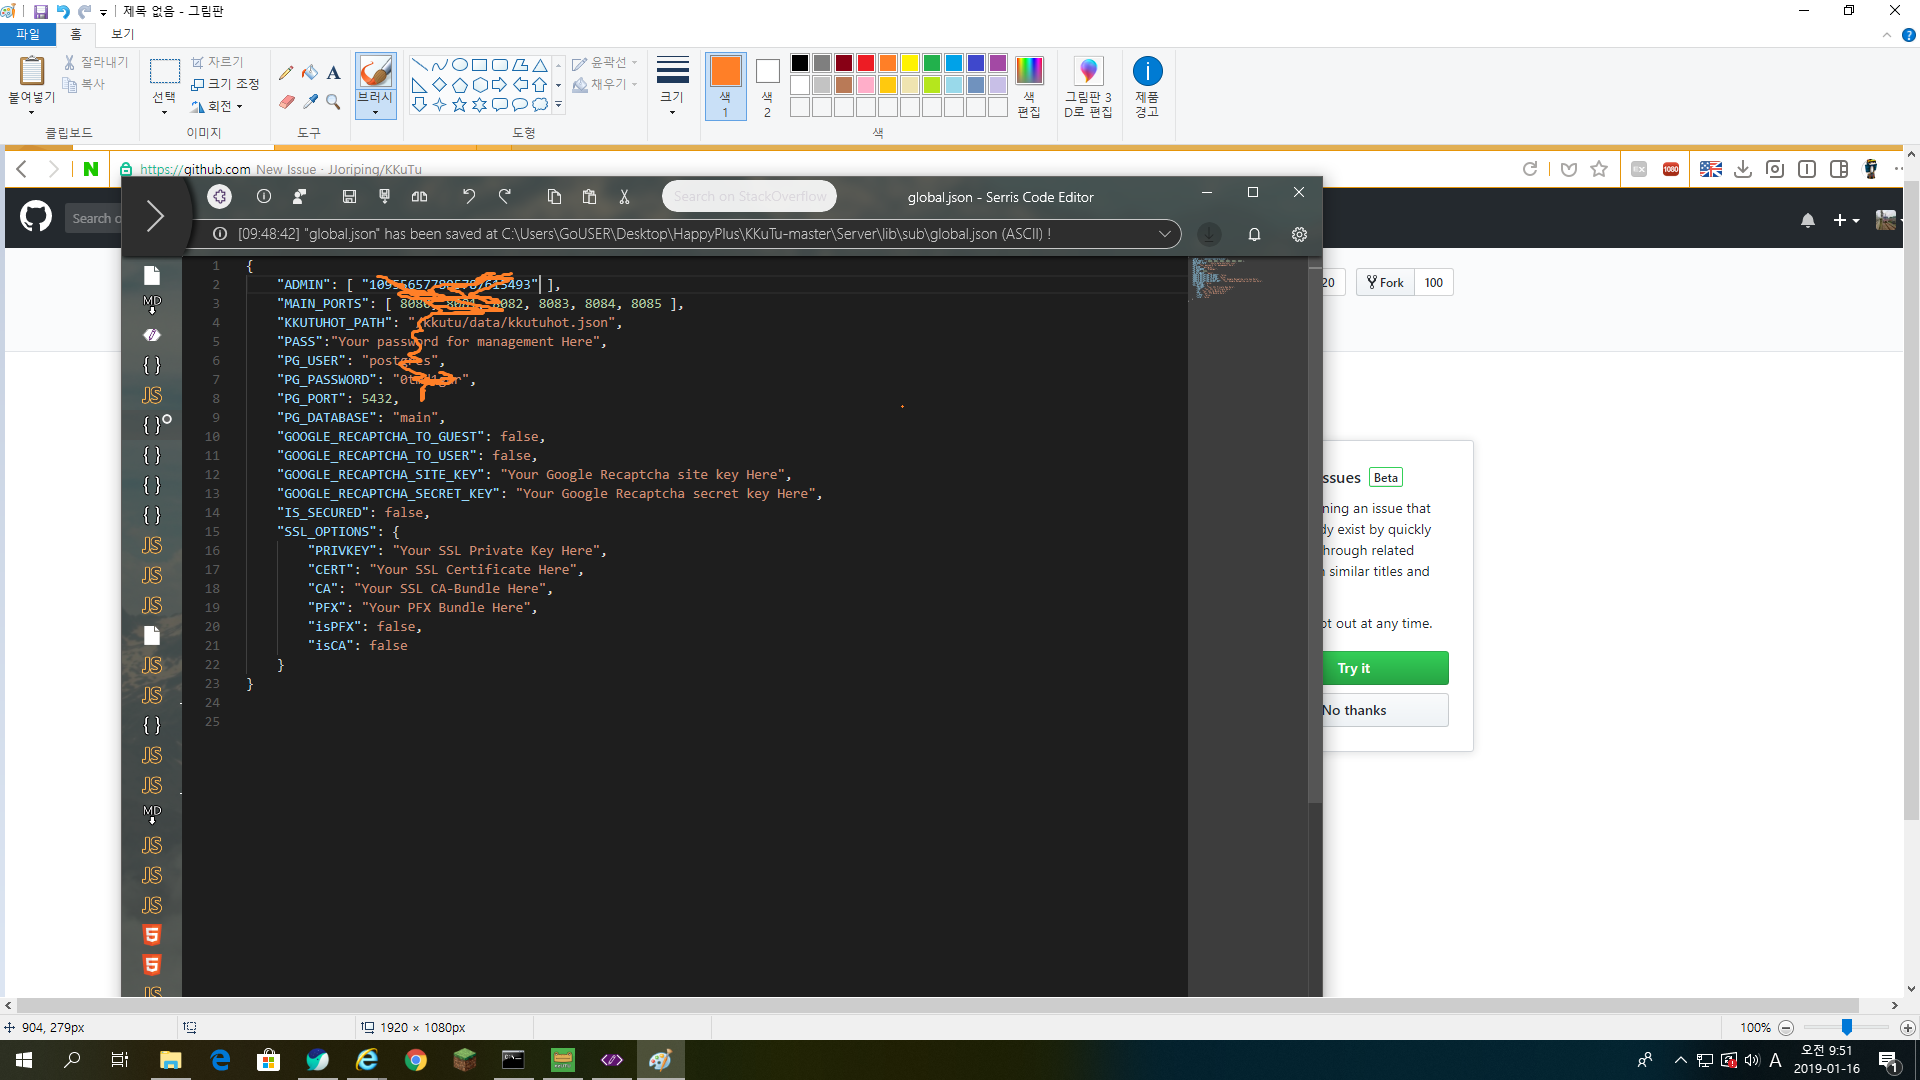Click the Search on StackOverflow field
1920x1080 pixels.
coord(750,197)
